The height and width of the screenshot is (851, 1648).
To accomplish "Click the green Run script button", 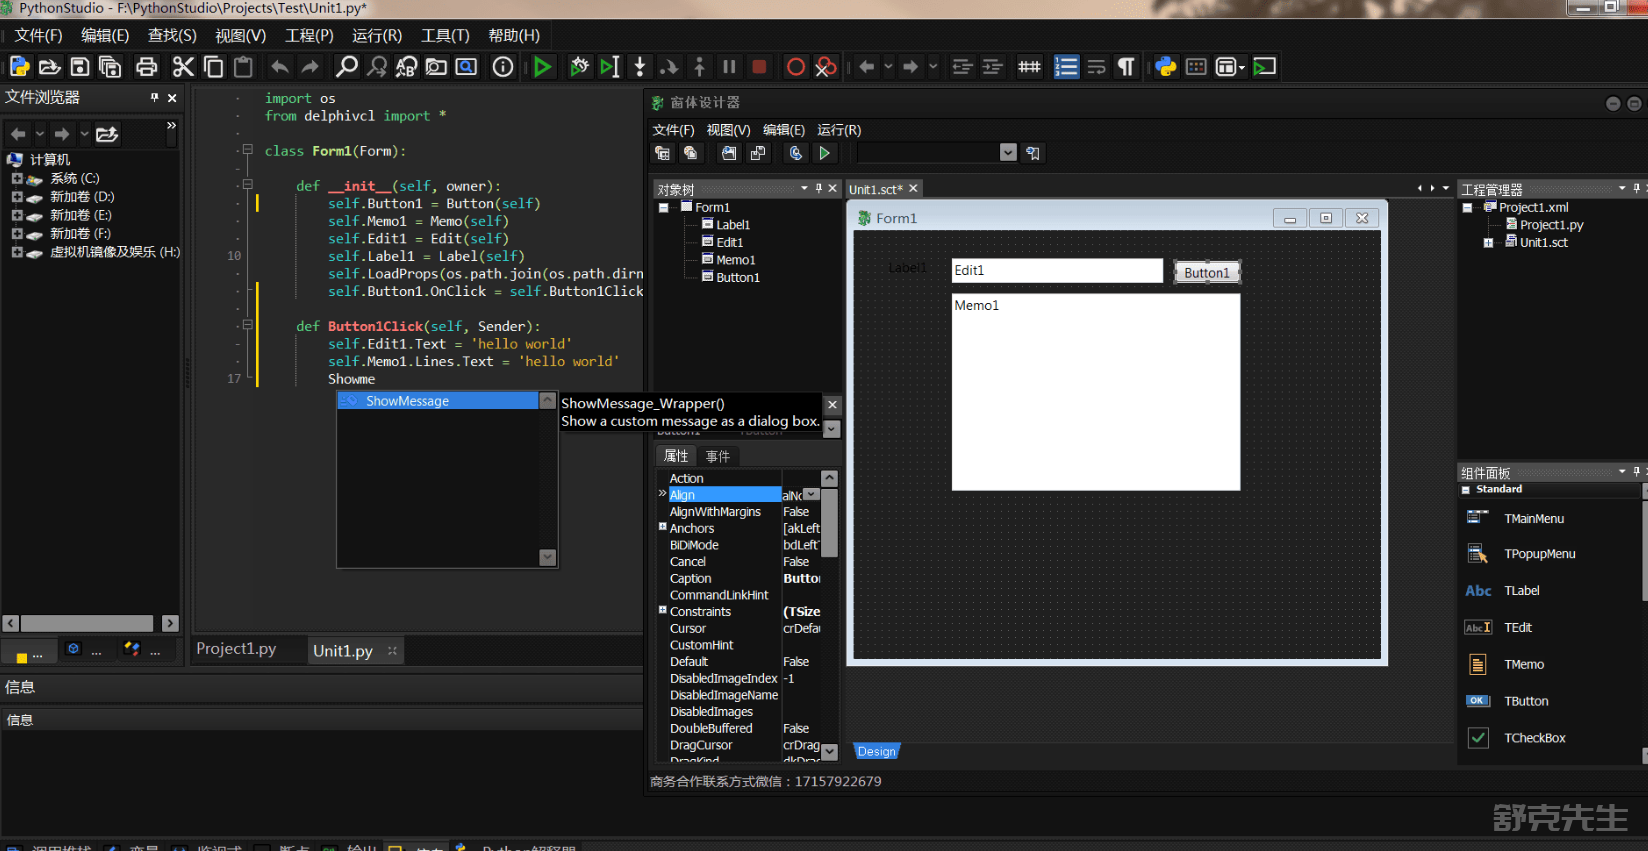I will coord(542,67).
